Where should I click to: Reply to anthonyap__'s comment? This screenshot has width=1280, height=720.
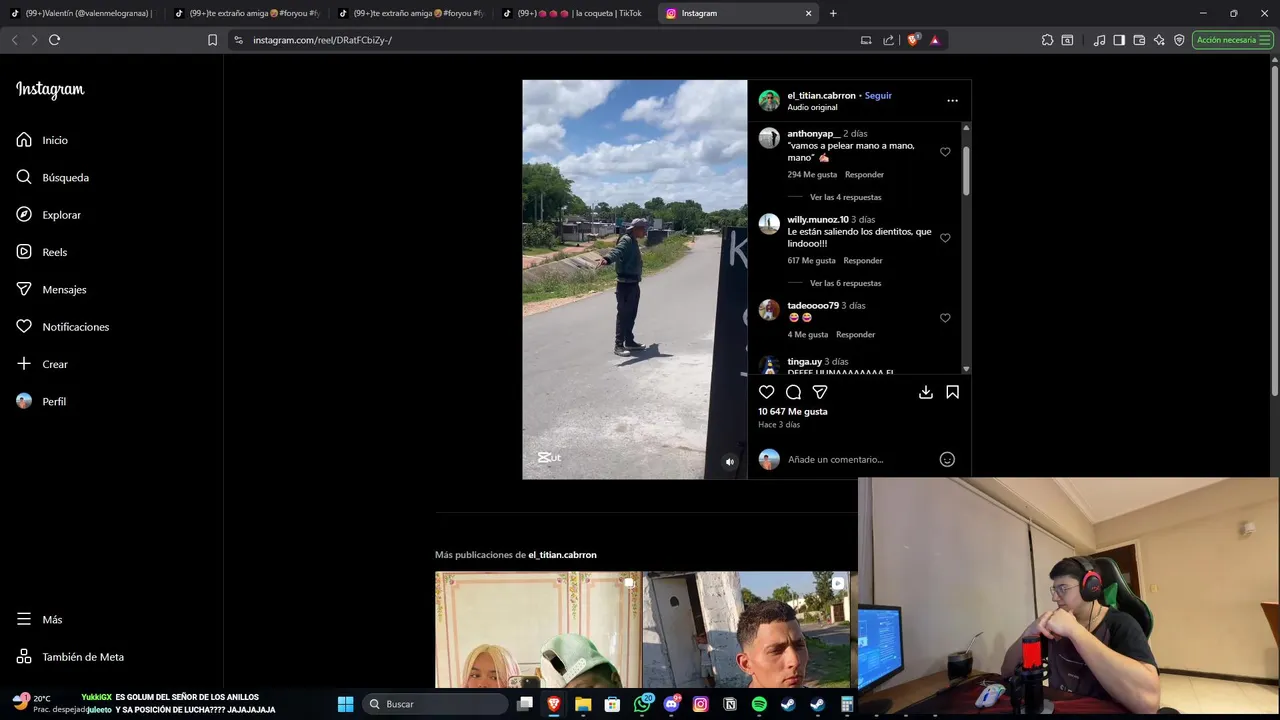tap(864, 175)
